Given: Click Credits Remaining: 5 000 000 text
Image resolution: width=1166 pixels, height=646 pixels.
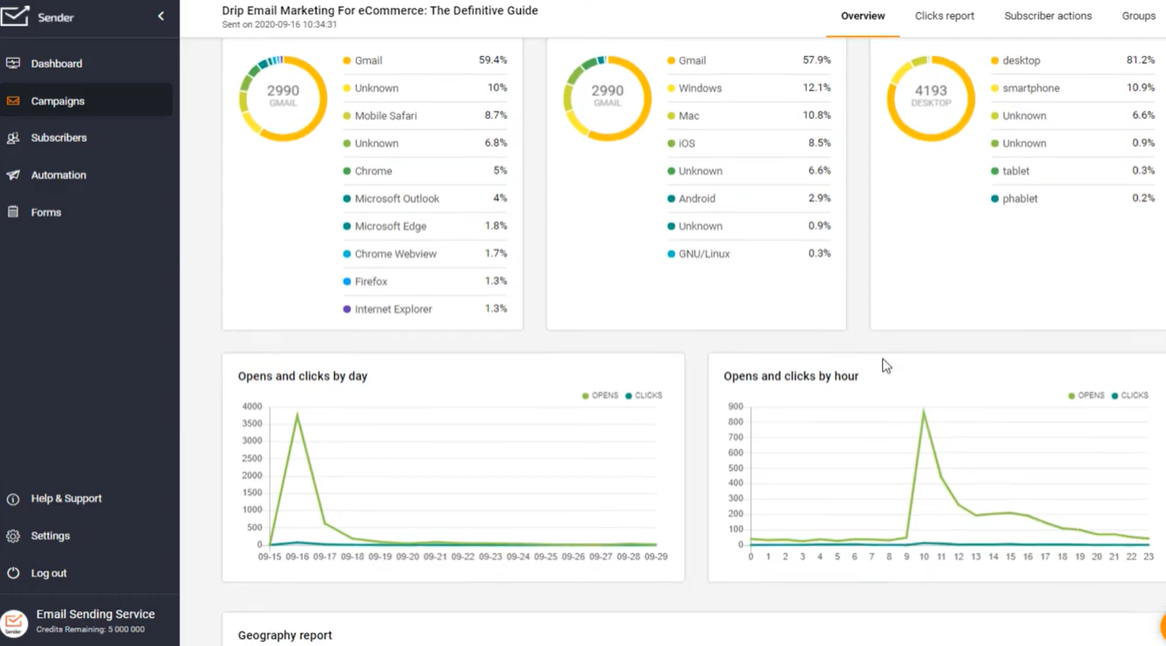Looking at the screenshot, I should [x=91, y=630].
